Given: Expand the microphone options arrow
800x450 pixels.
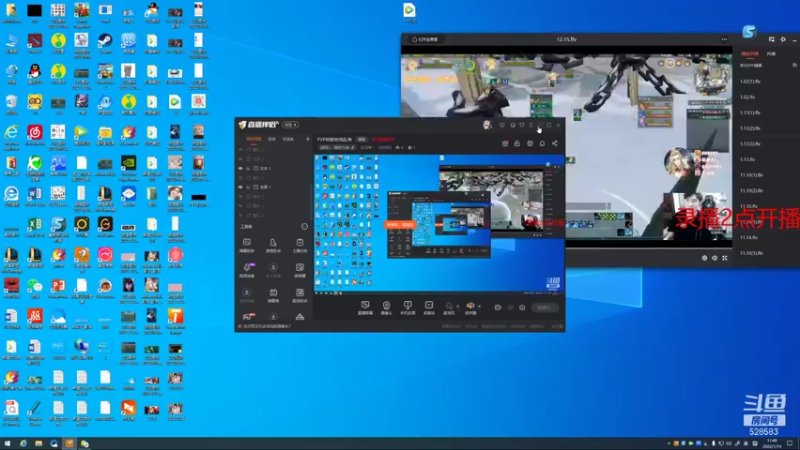Looking at the screenshot, I should 457,306.
